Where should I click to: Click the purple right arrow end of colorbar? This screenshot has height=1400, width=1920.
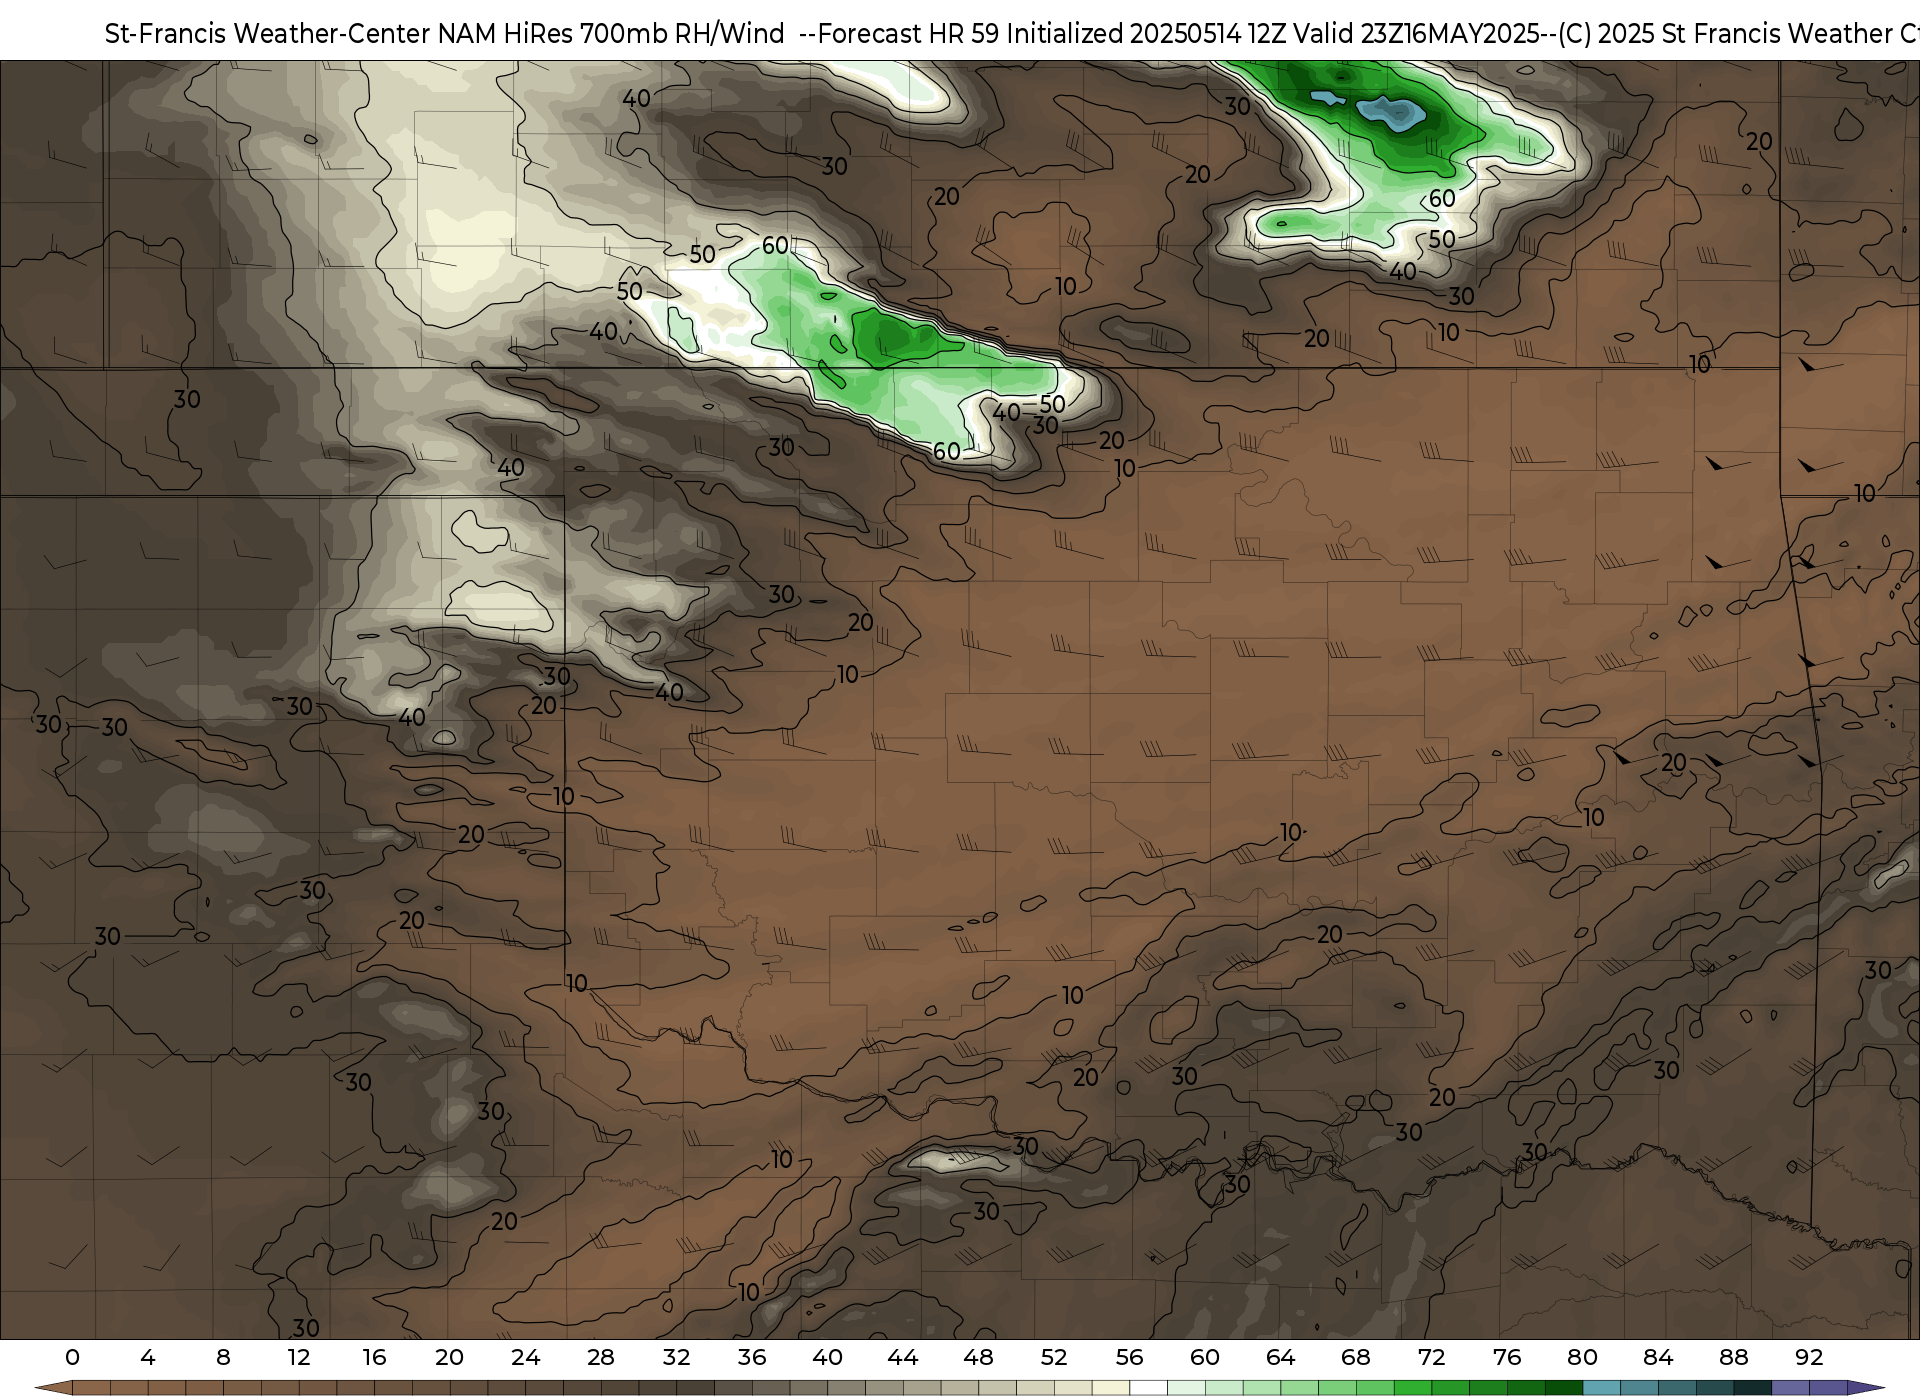(1866, 1389)
